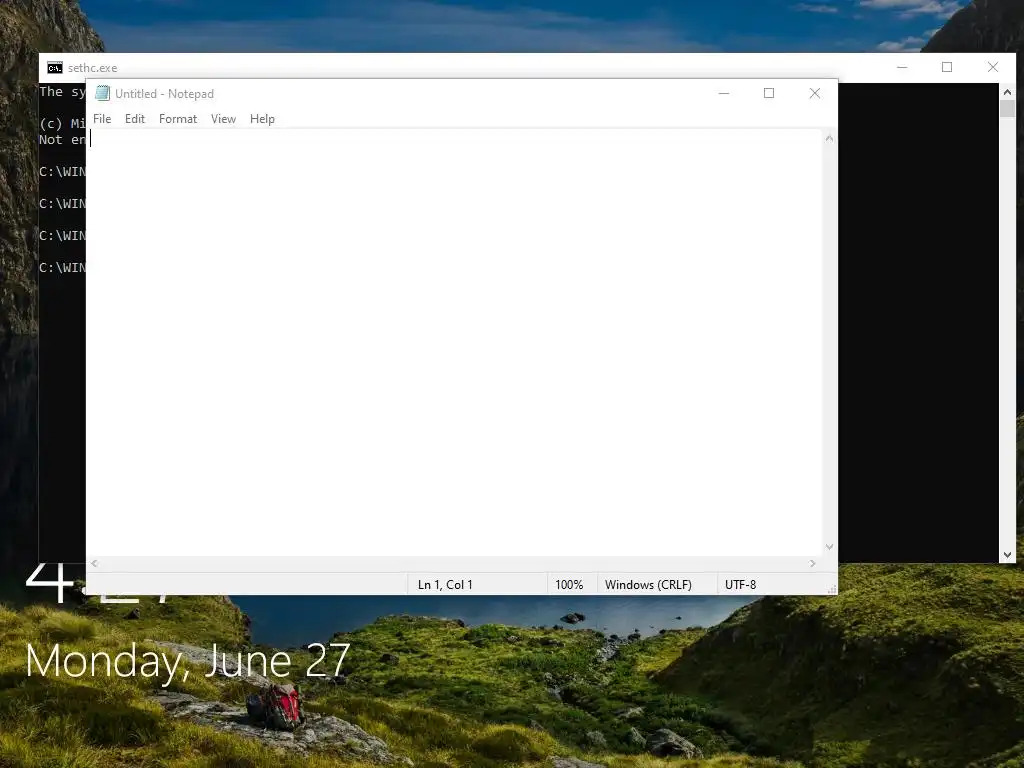The width and height of the screenshot is (1024, 768).
Task: Click Notepad vertical scrollbar up arrow
Action: click(829, 138)
